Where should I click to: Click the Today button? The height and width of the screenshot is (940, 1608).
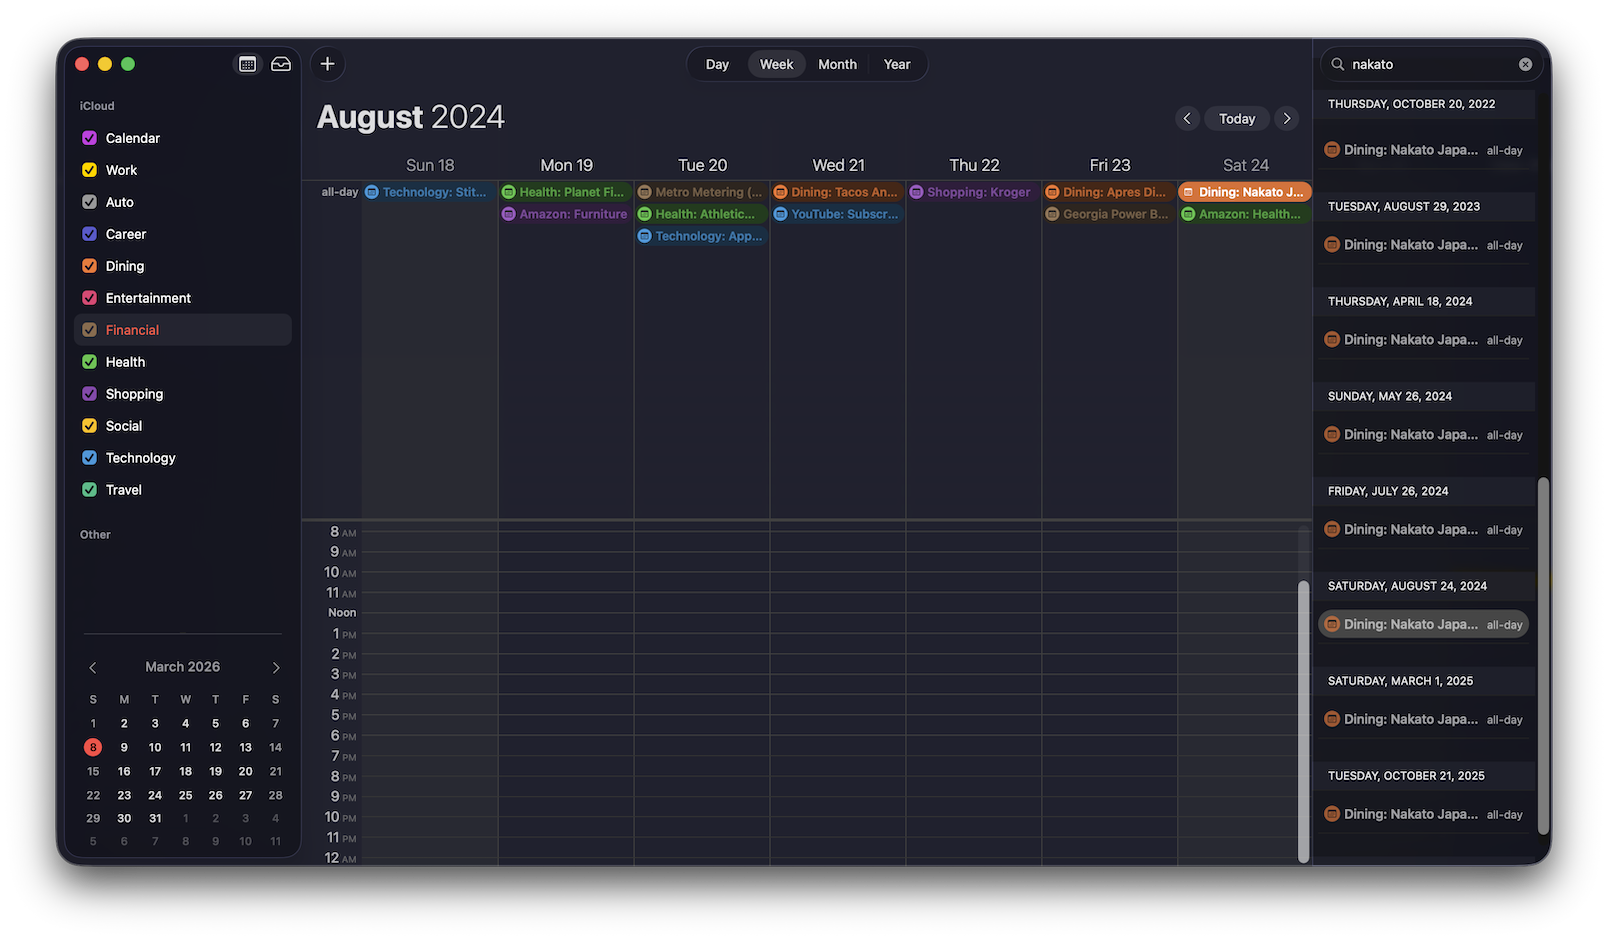pyautogui.click(x=1237, y=118)
